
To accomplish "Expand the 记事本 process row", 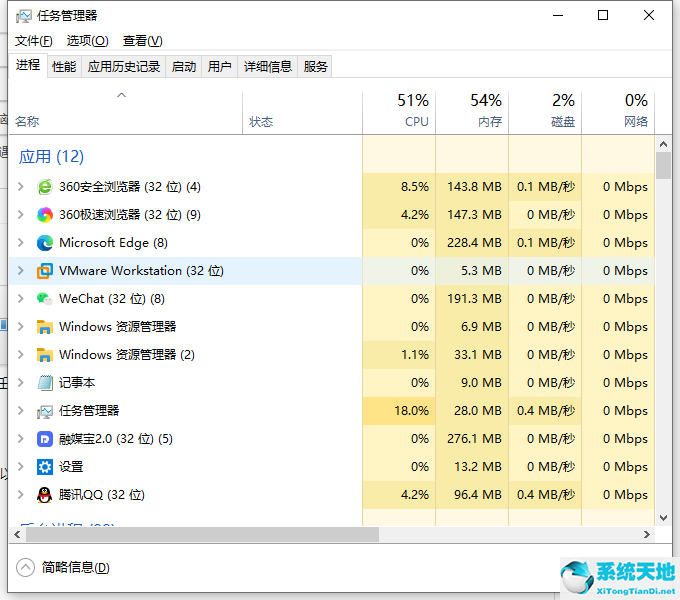I will 20,382.
